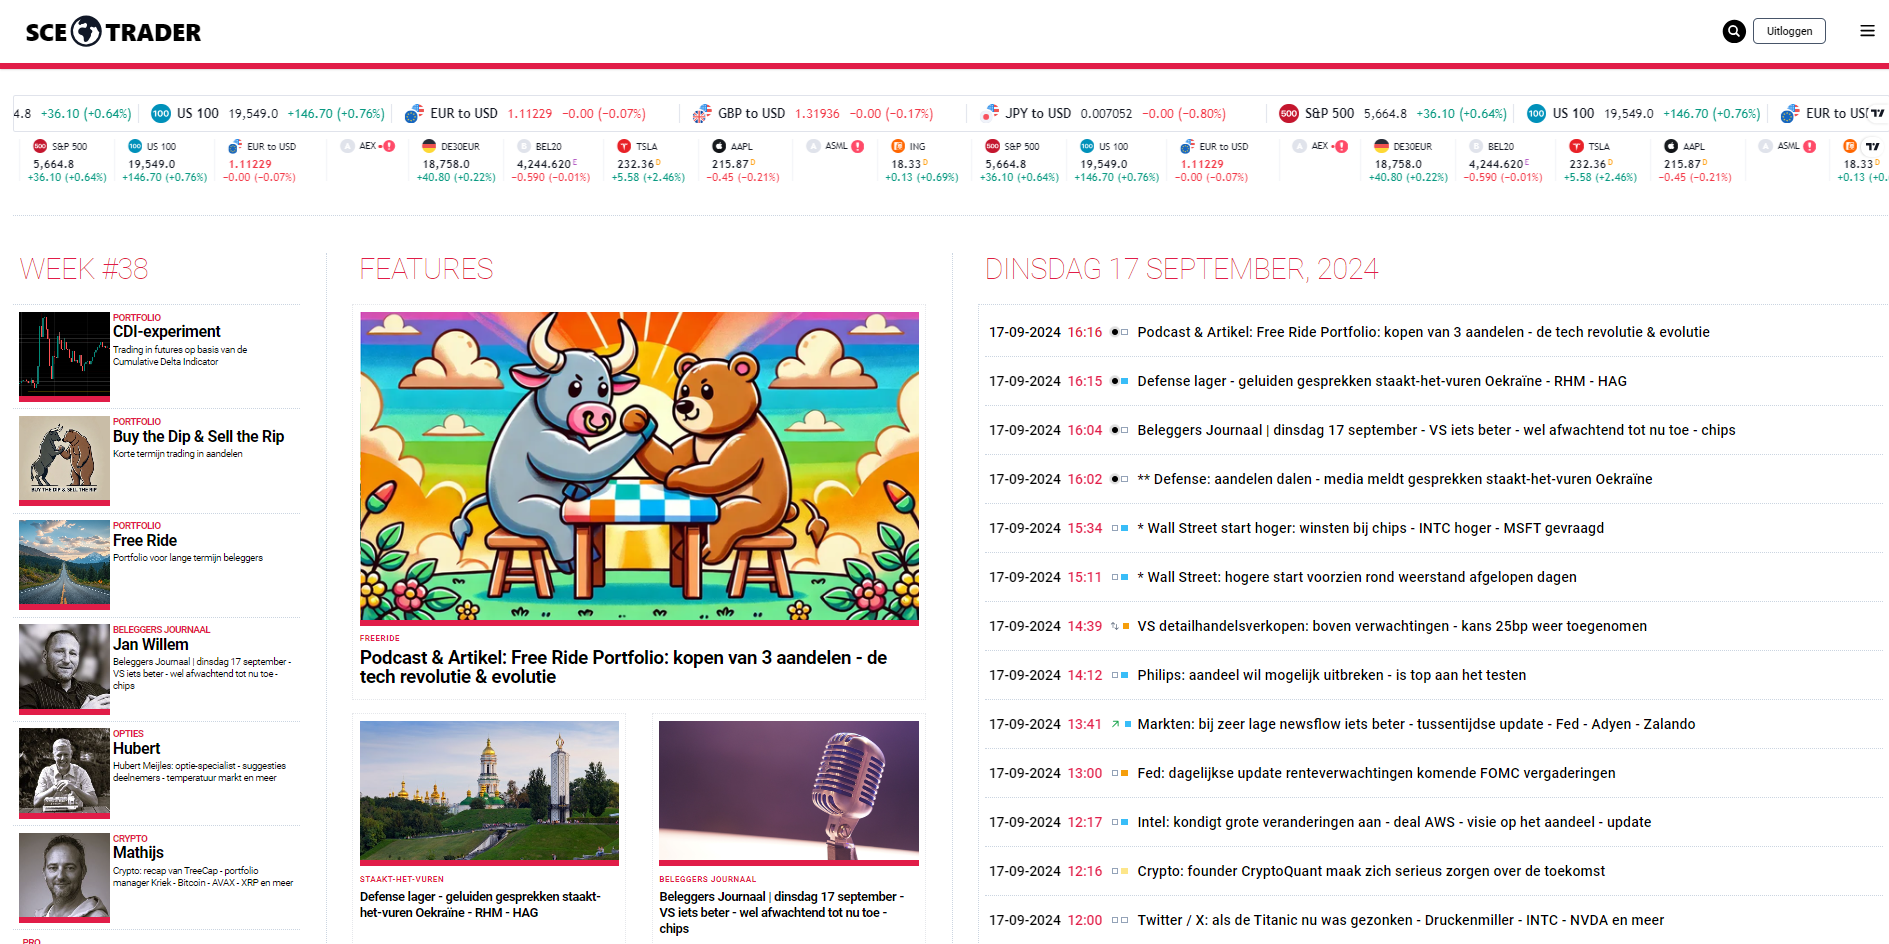The image size is (1889, 944).
Task: Open the Podcast & Artikel headline under the feature image
Action: [623, 667]
